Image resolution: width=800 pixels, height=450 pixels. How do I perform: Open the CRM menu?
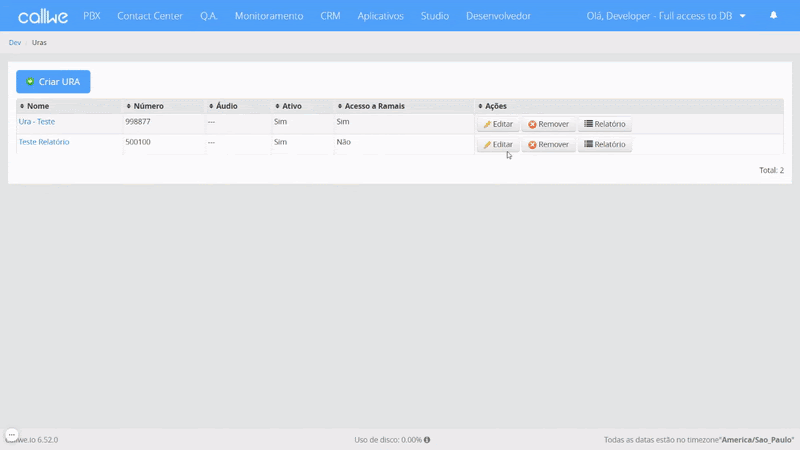point(330,16)
